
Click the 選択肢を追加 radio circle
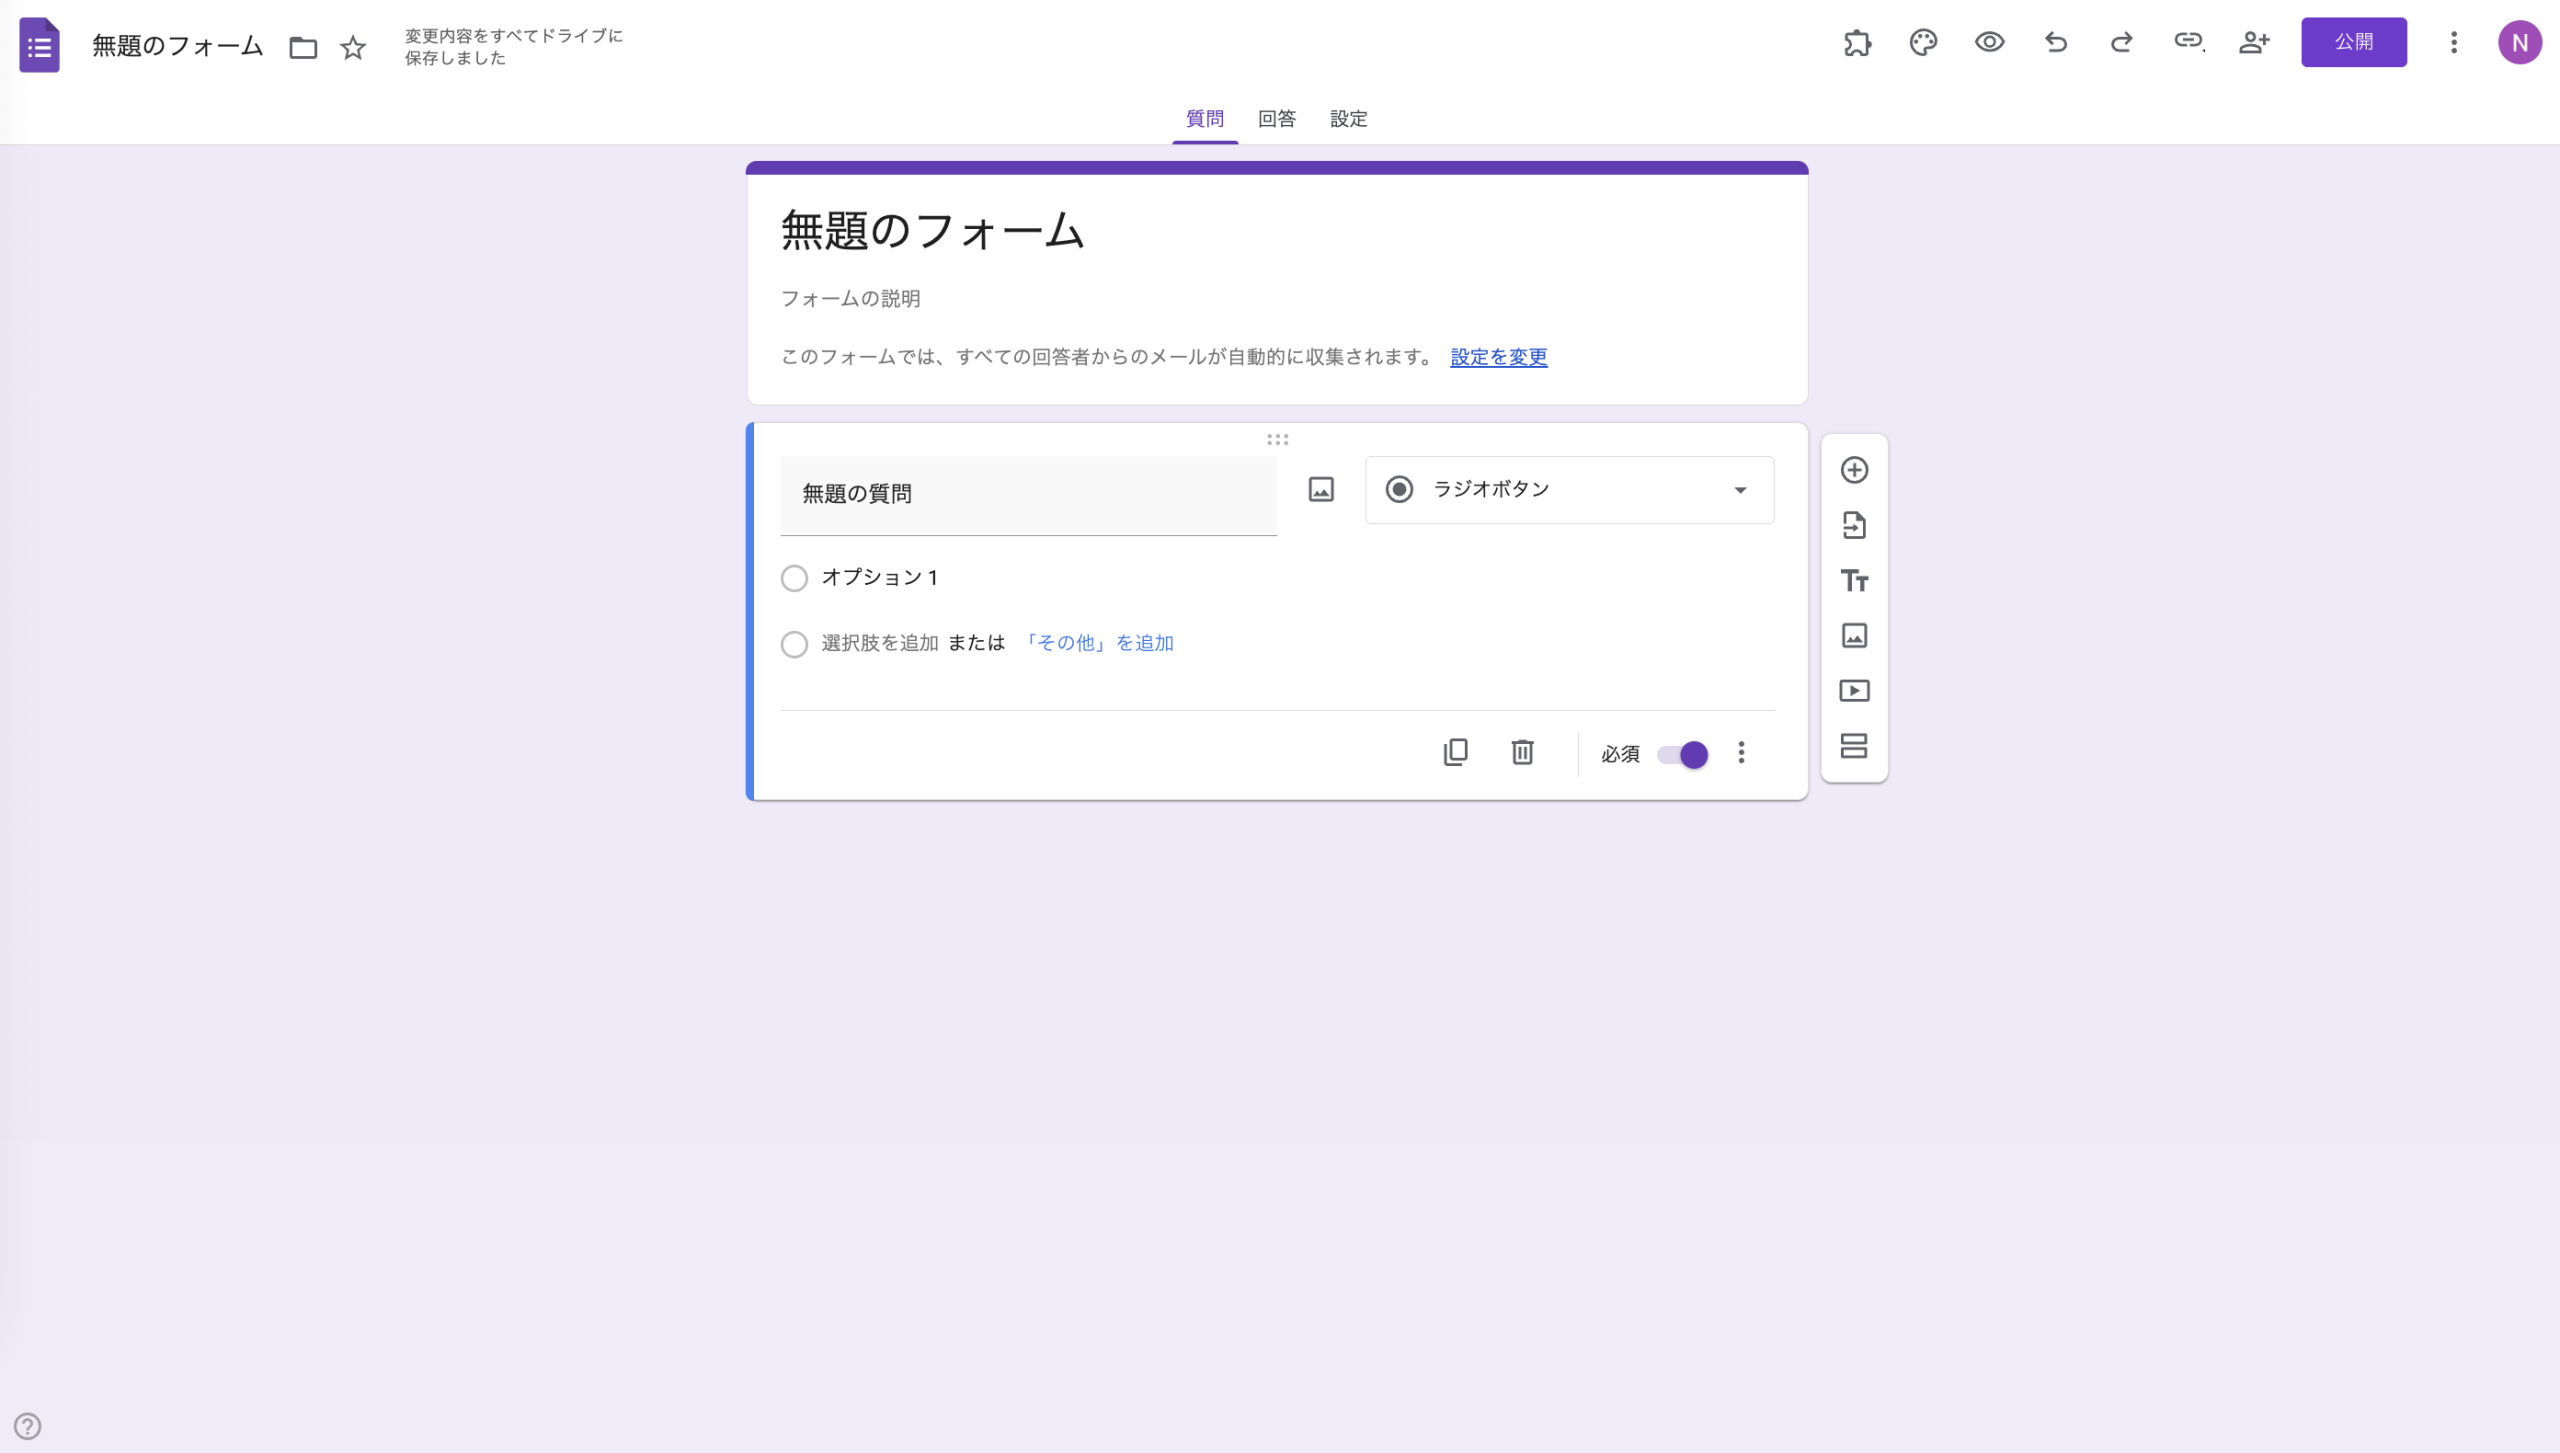tap(794, 644)
